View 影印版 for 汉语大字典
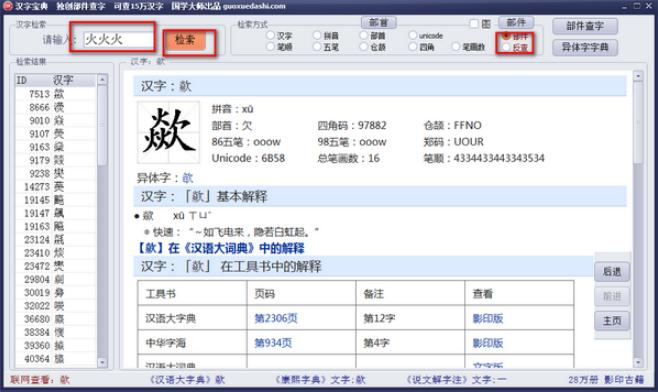Image resolution: width=658 pixels, height=392 pixels. [x=488, y=318]
